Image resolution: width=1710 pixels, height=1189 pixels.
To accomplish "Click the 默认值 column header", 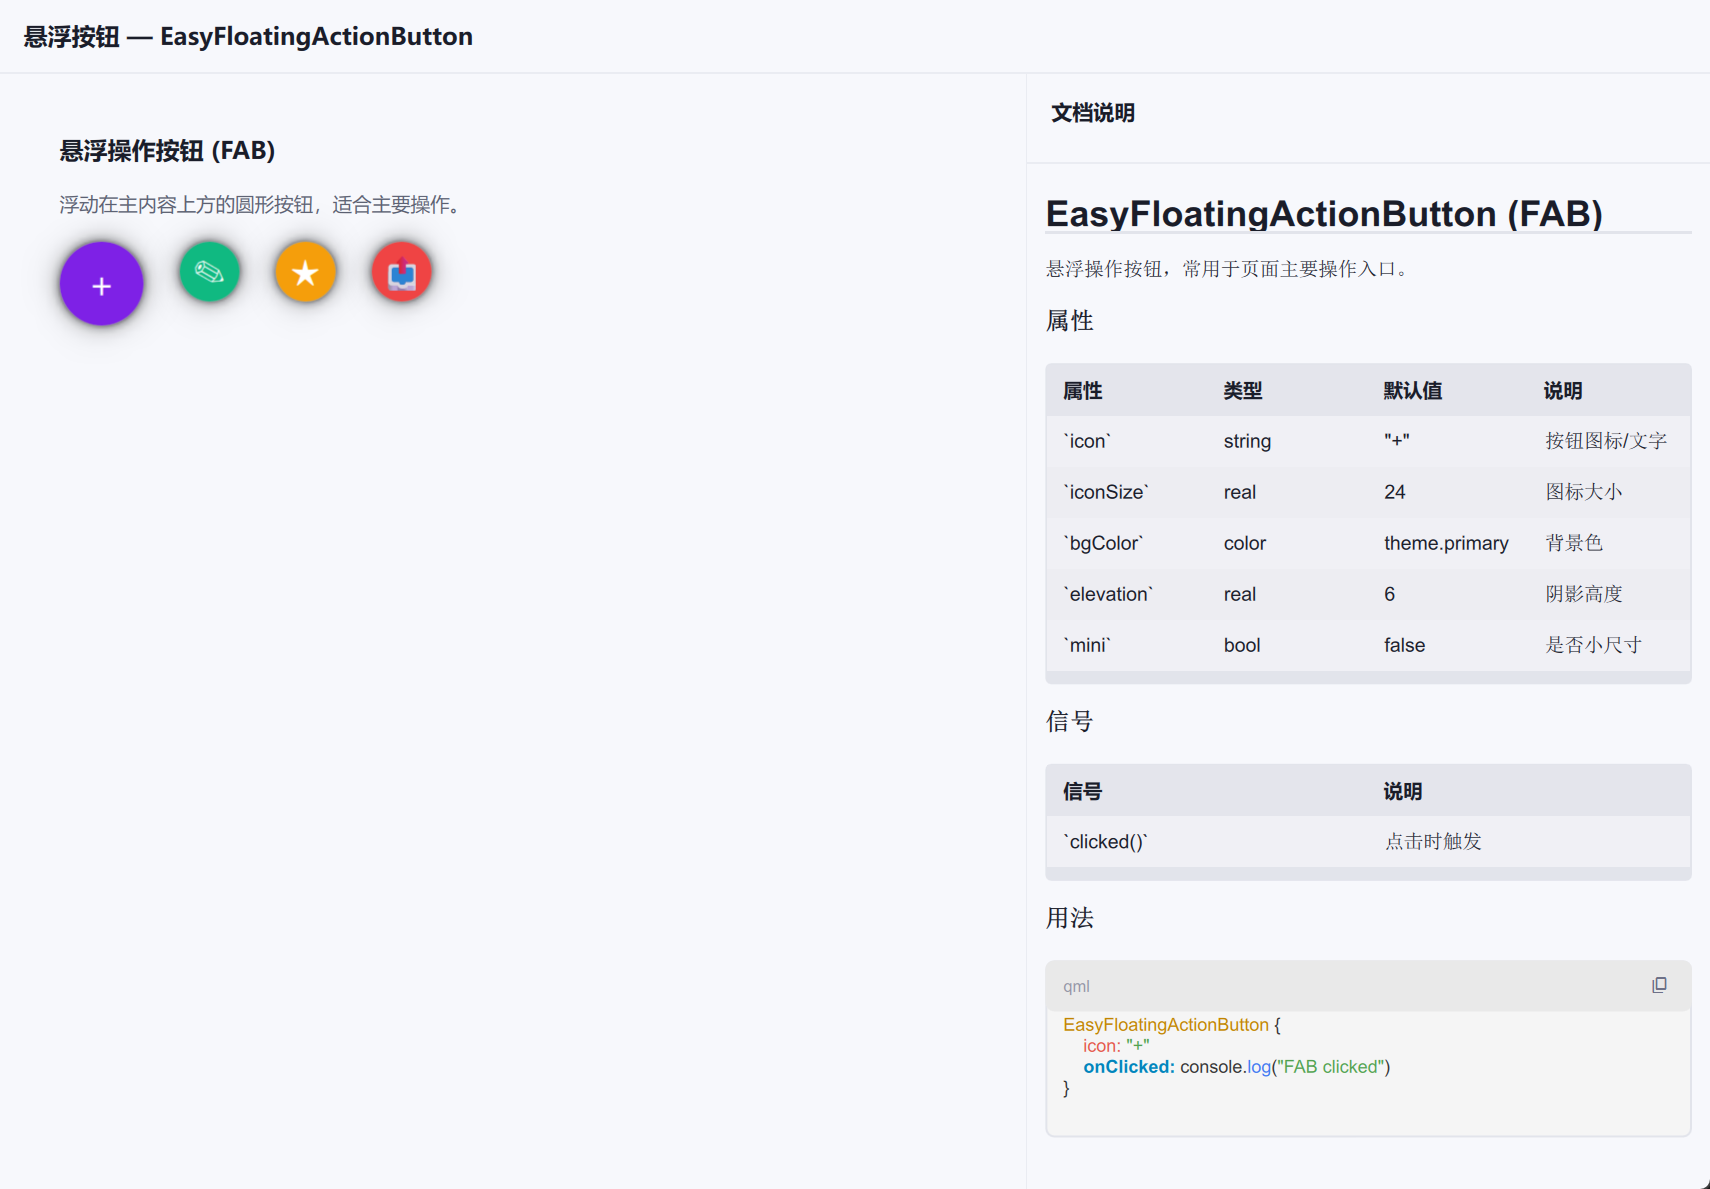I will pos(1413,391).
